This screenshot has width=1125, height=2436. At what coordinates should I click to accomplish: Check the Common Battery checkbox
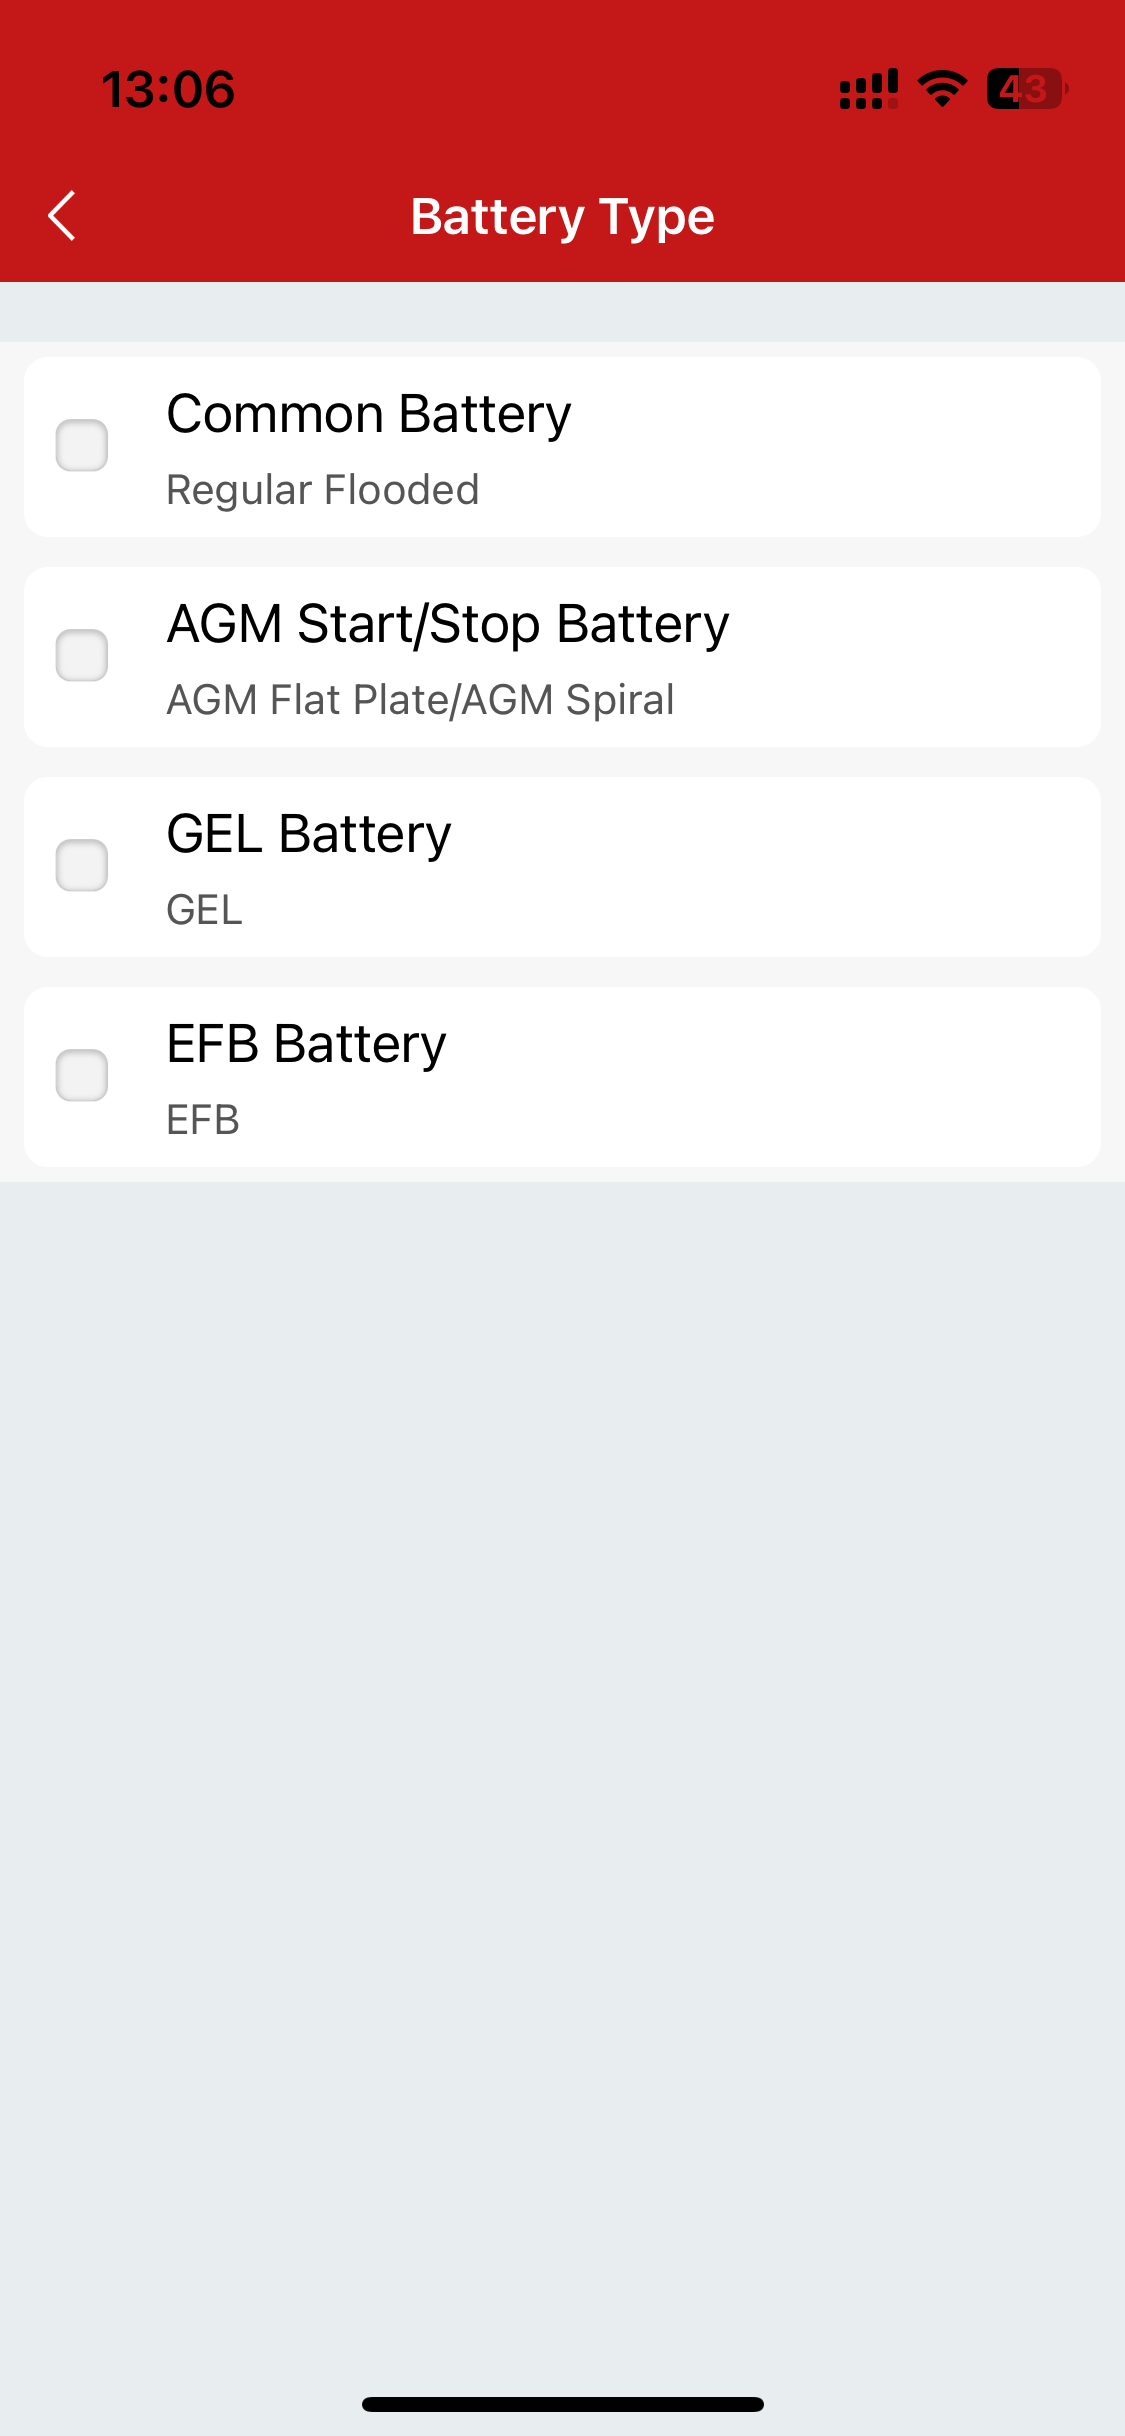click(82, 446)
